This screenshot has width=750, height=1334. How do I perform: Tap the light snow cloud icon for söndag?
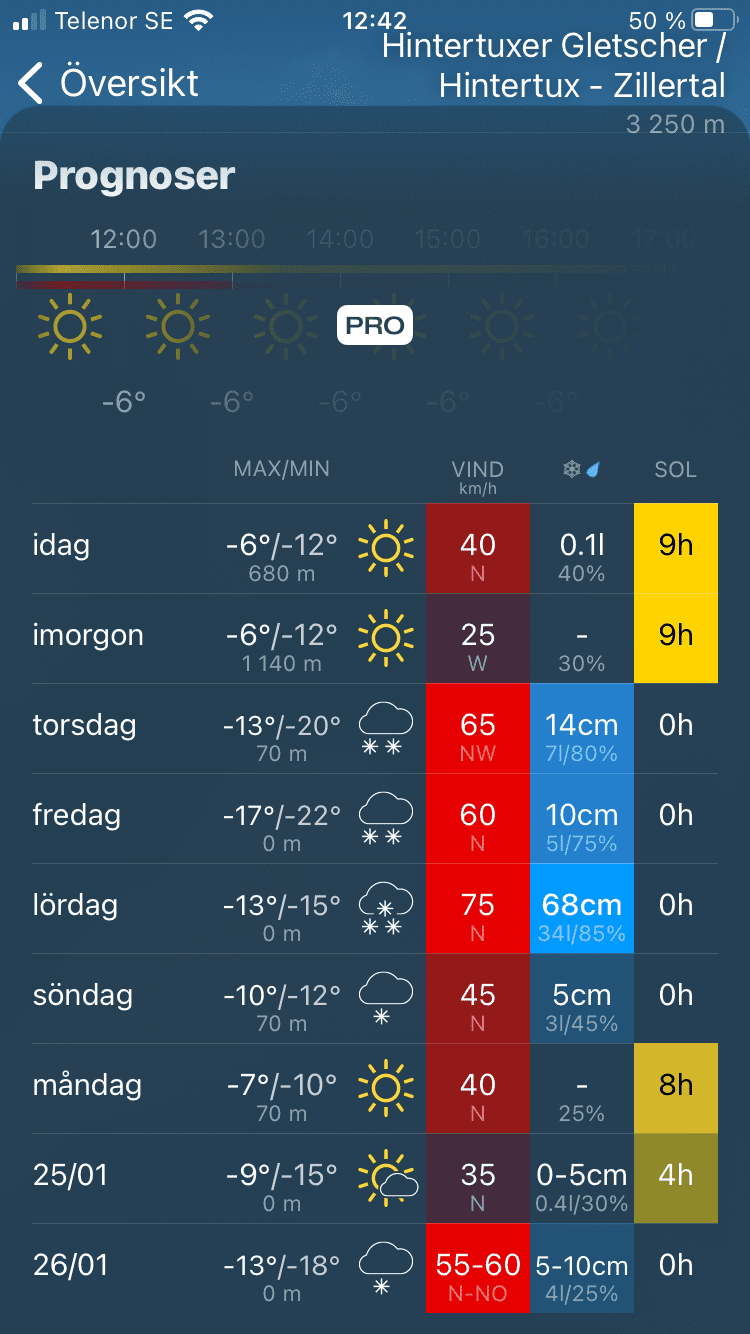click(386, 999)
